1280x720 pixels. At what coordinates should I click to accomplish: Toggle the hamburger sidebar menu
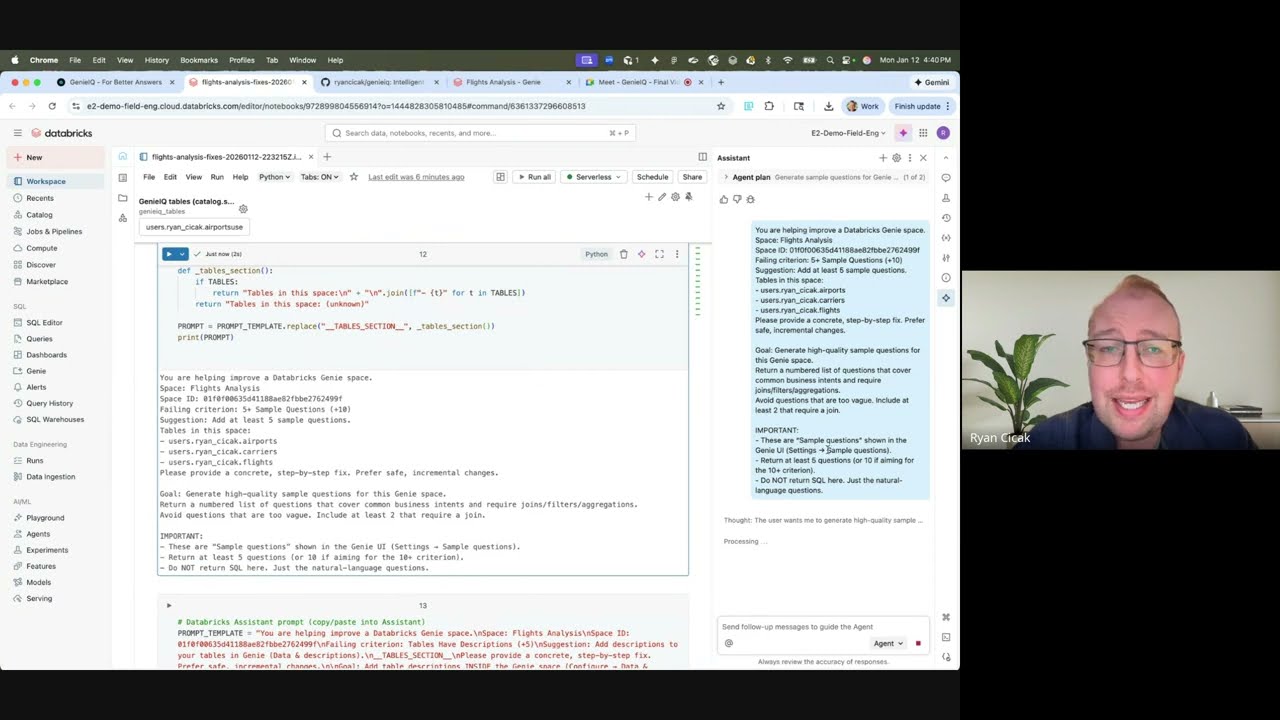click(17, 133)
